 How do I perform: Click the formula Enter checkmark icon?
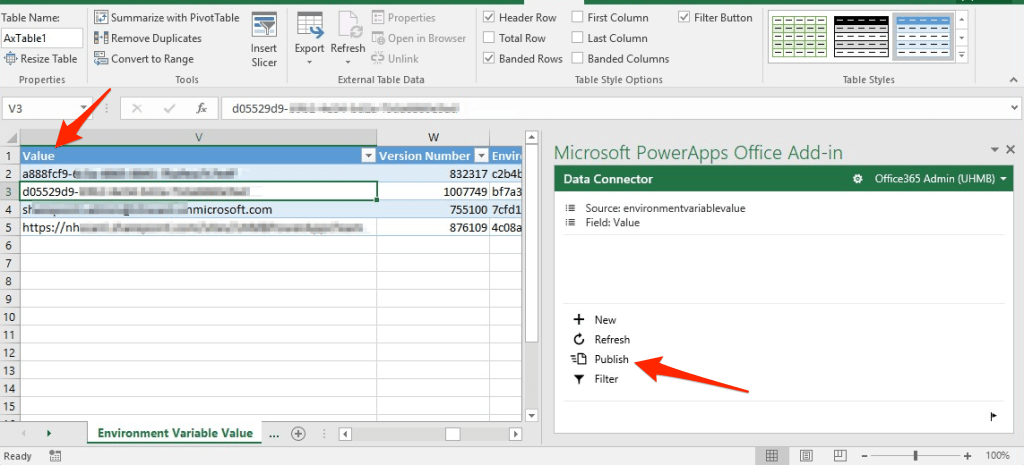click(x=170, y=108)
